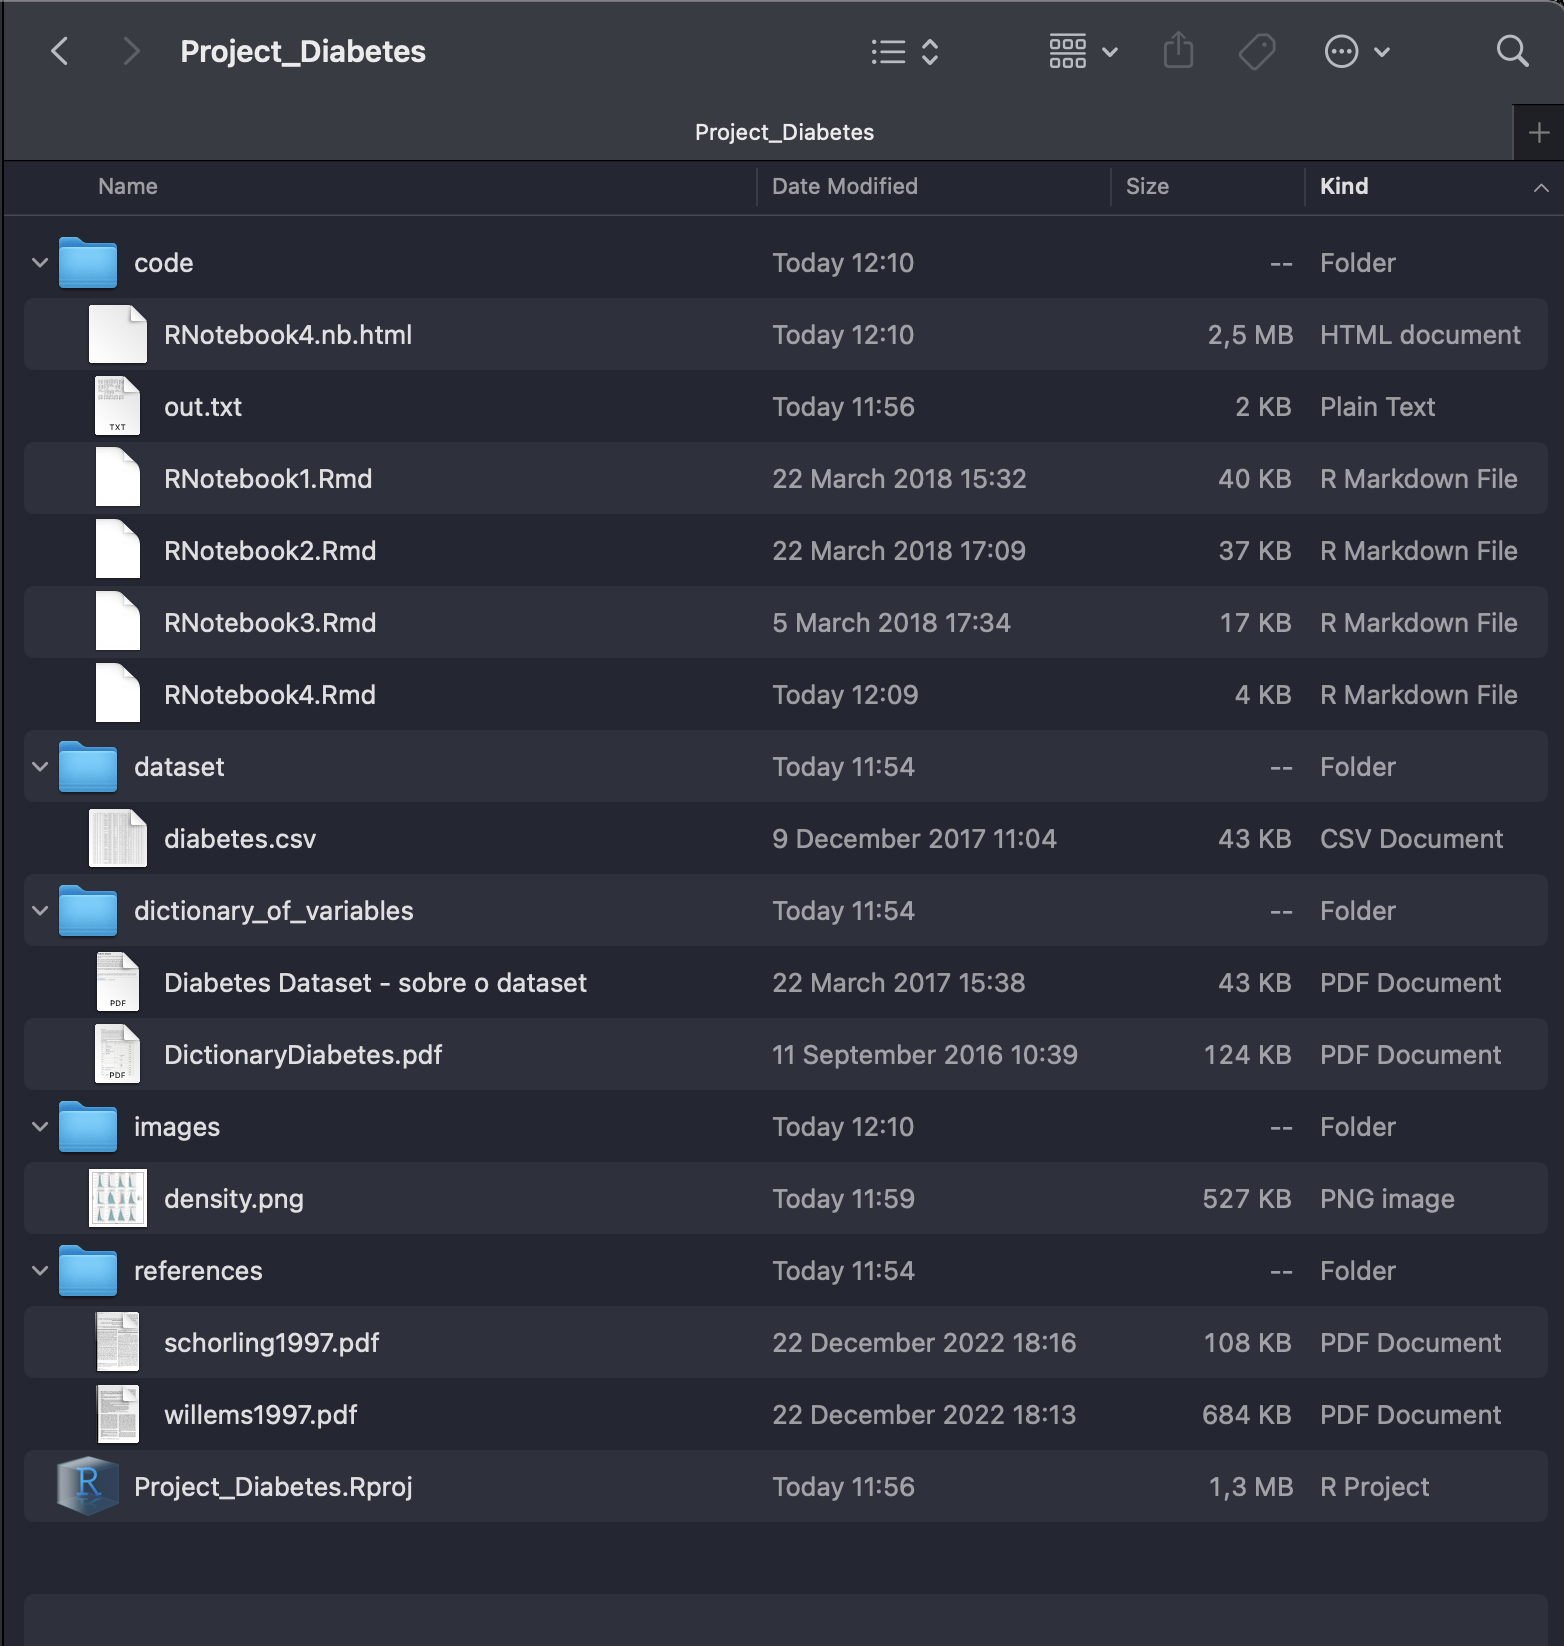The image size is (1564, 1646).
Task: Add a new tab with plus button
Action: (x=1539, y=132)
